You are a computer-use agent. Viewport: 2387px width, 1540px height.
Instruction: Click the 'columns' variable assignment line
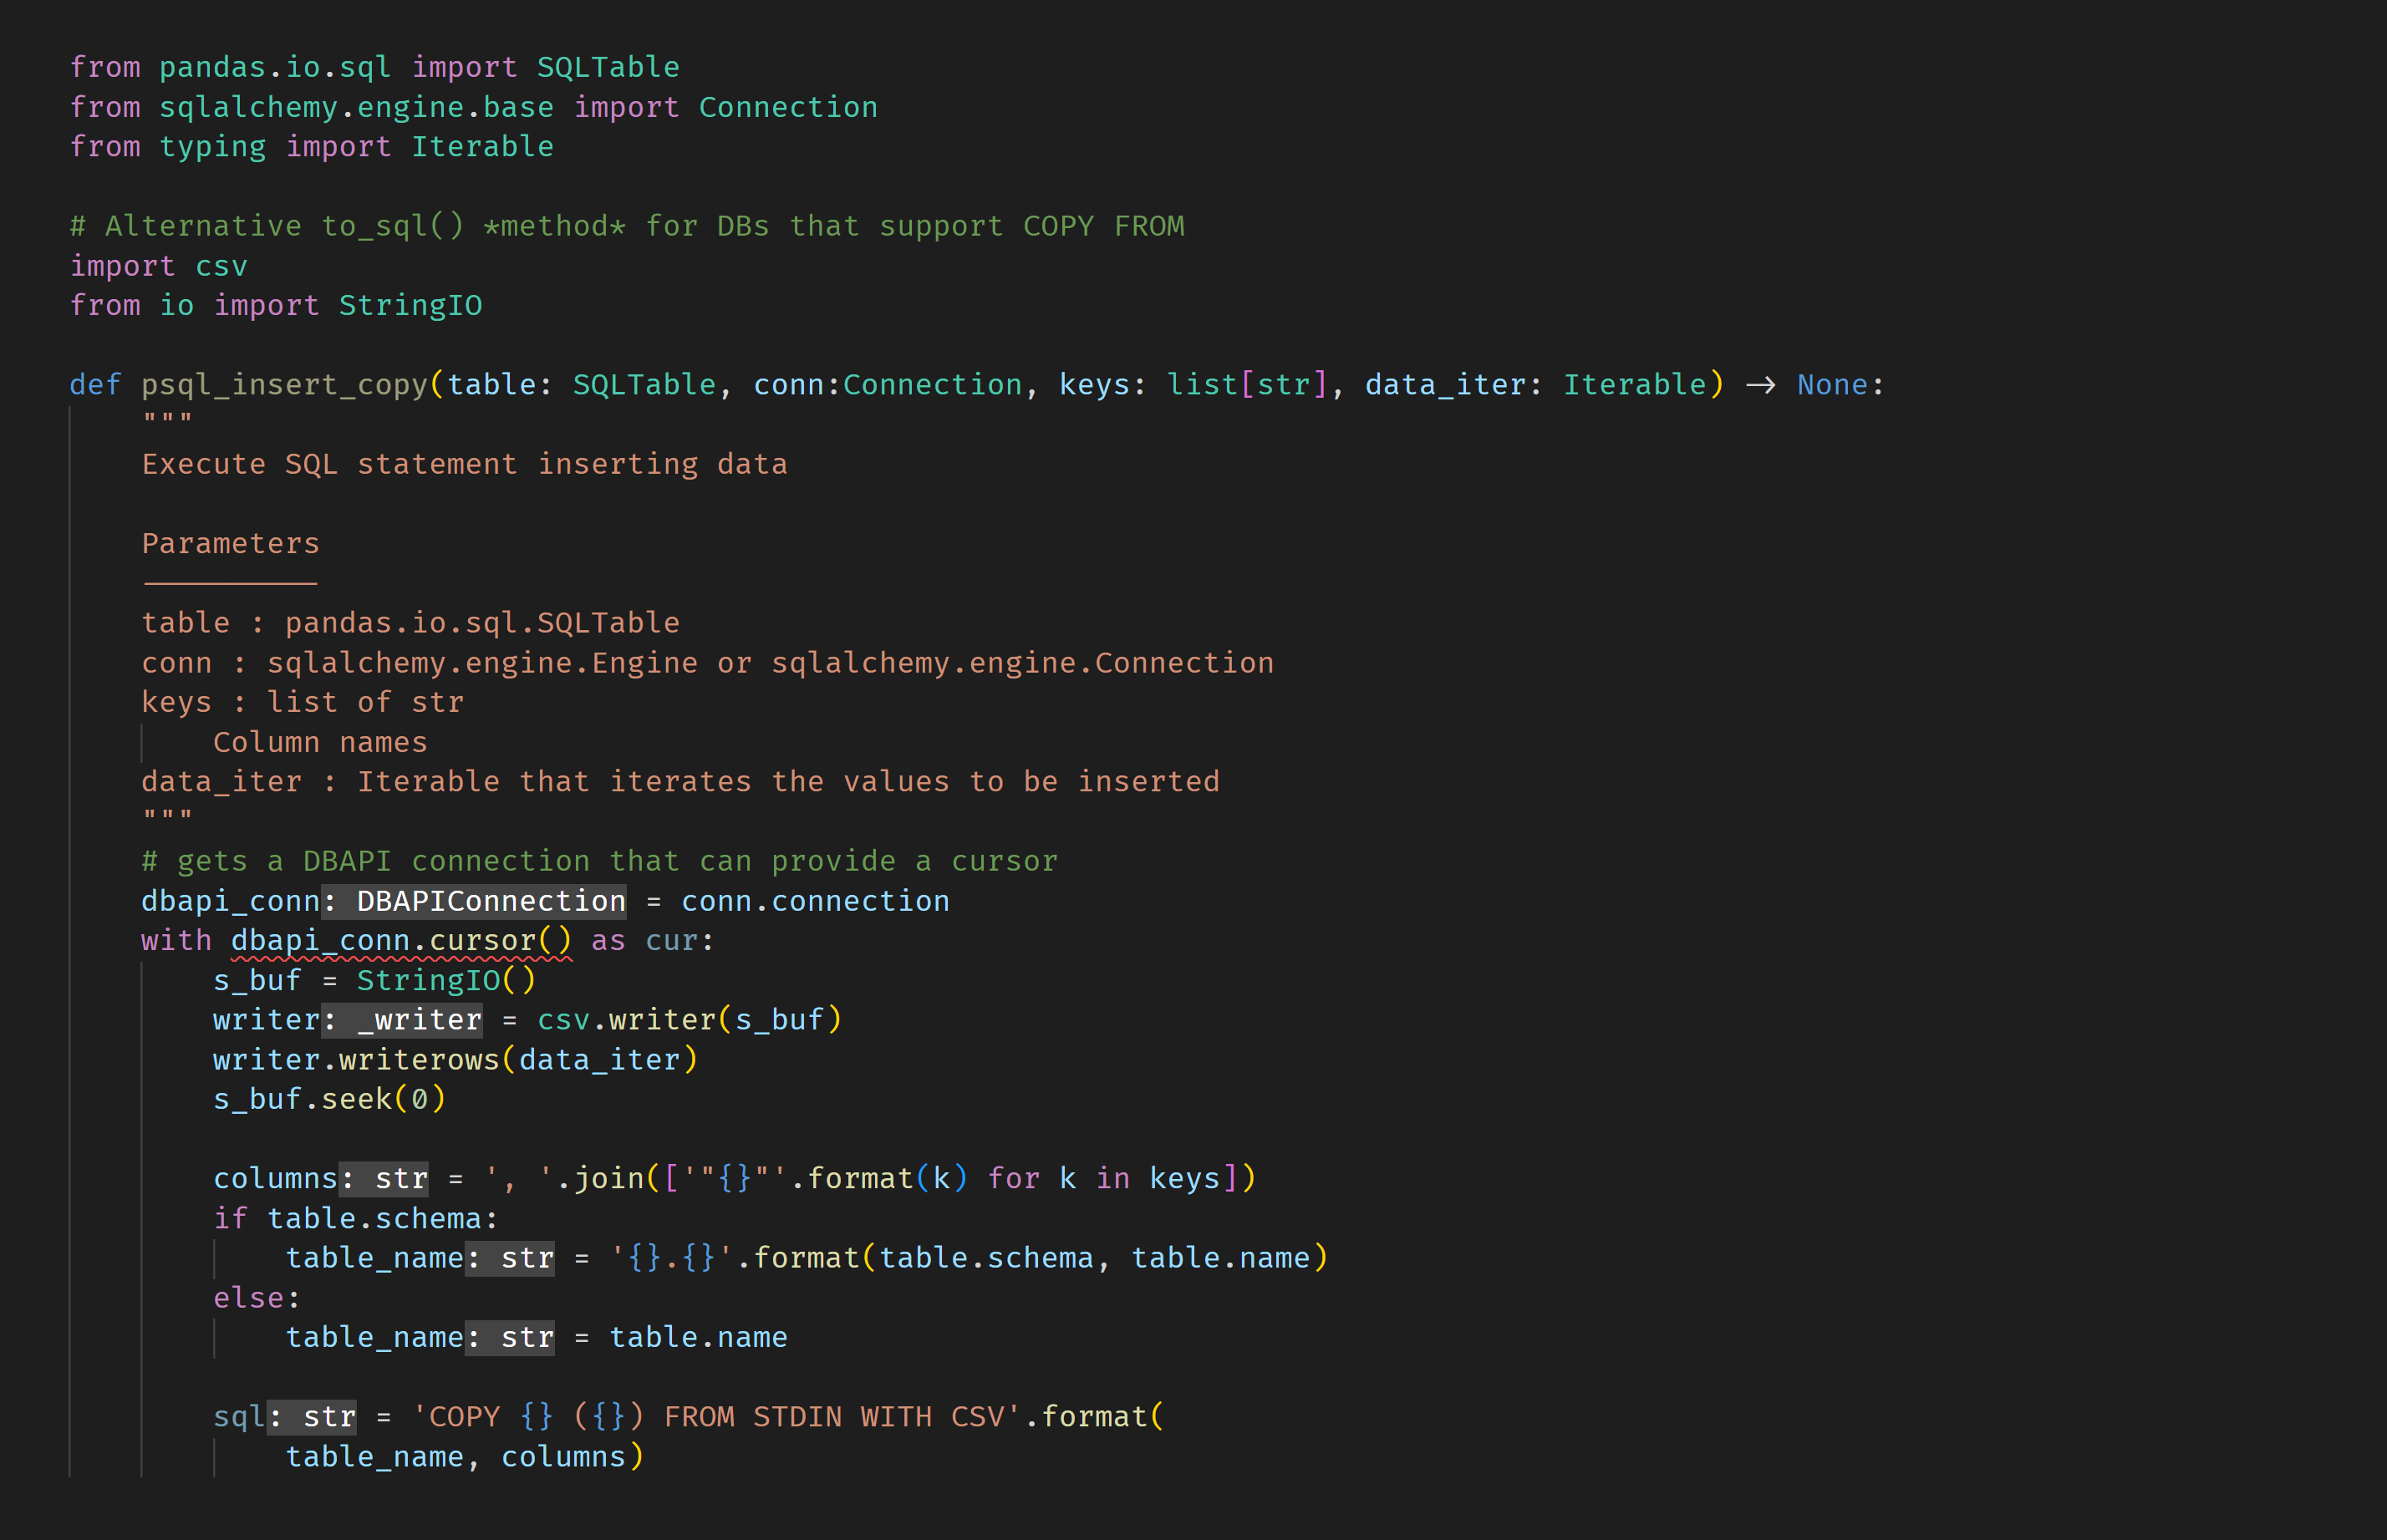[x=734, y=1179]
